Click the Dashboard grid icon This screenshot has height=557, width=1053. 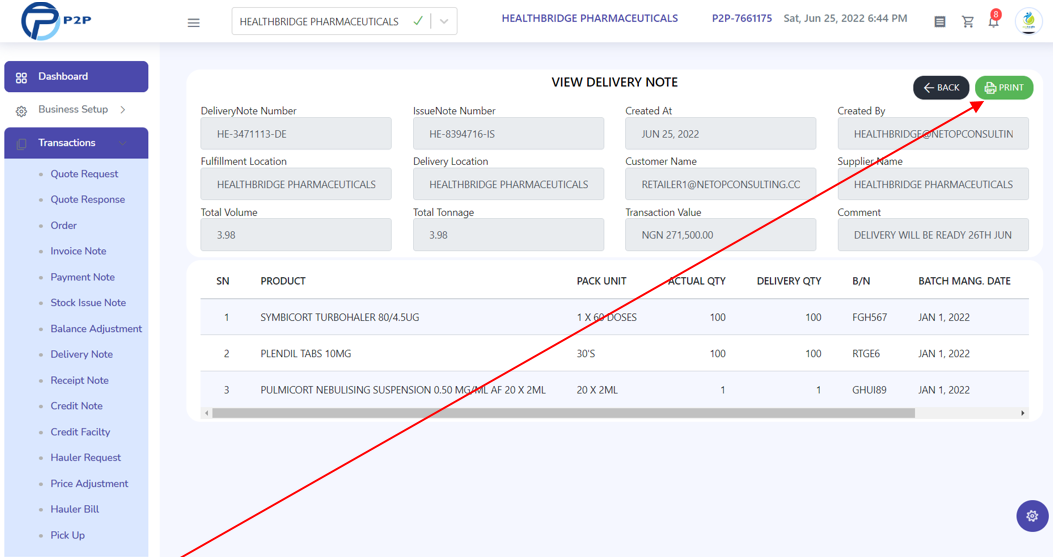tap(21, 77)
